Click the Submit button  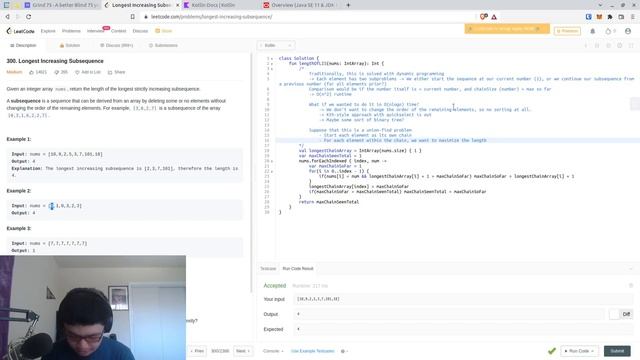click(617, 351)
